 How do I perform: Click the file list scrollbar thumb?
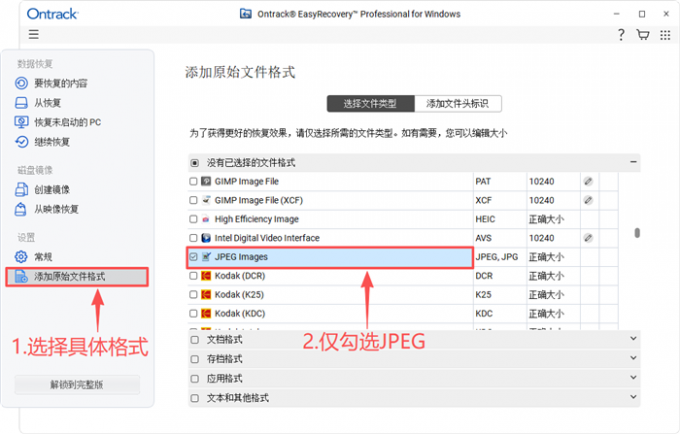[637, 233]
